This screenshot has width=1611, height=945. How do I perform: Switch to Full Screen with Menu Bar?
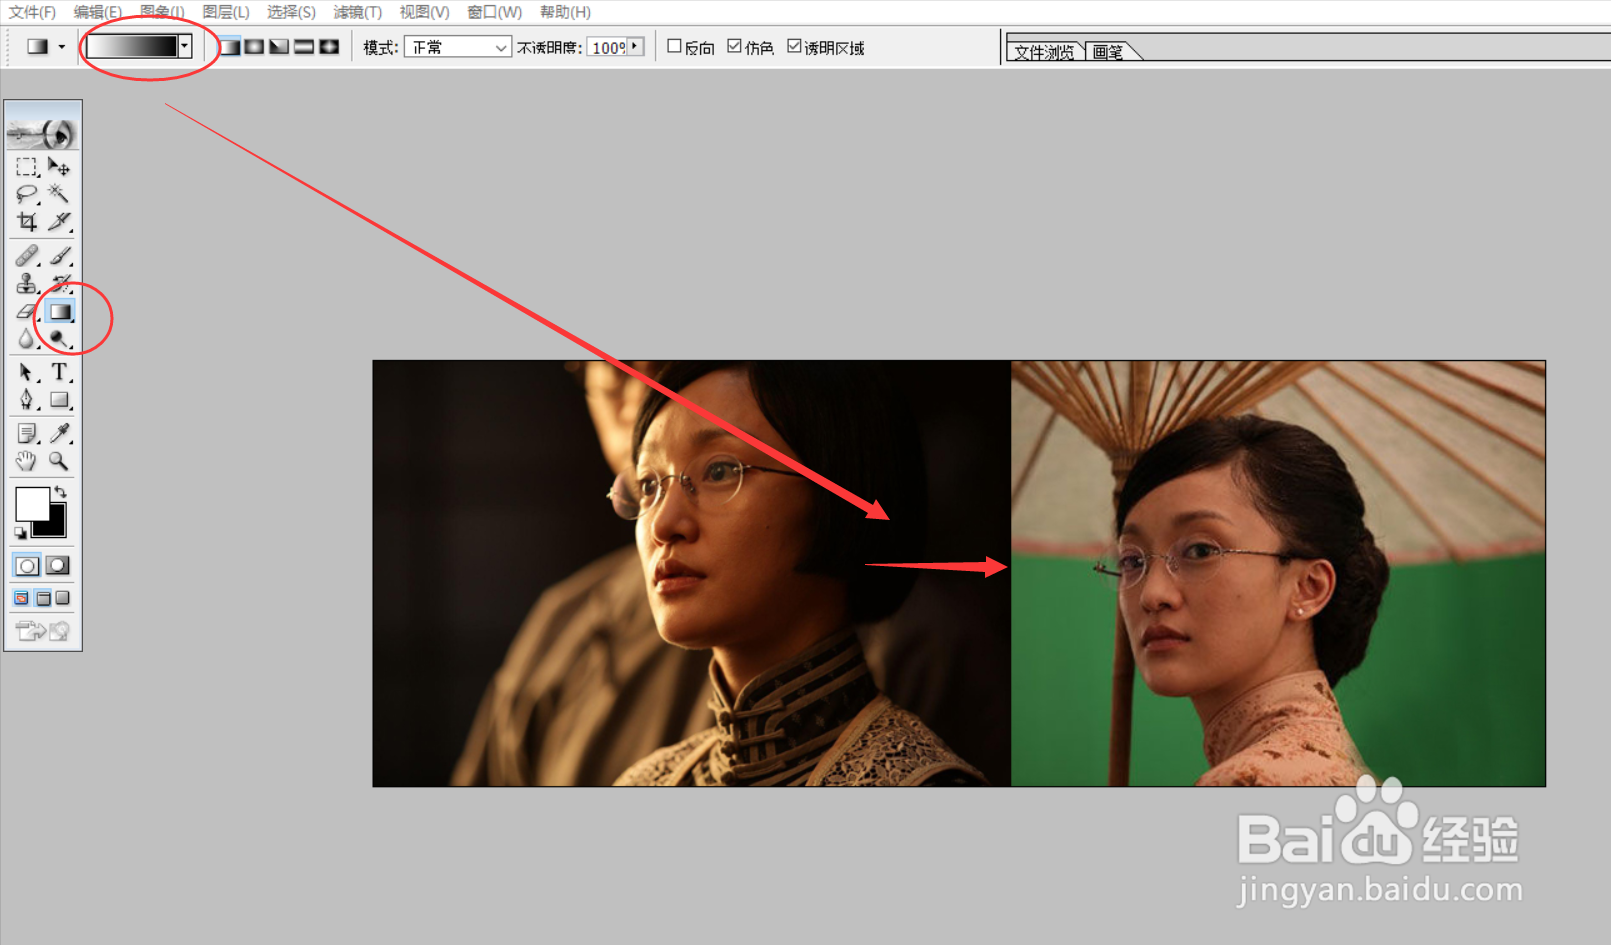[43, 598]
